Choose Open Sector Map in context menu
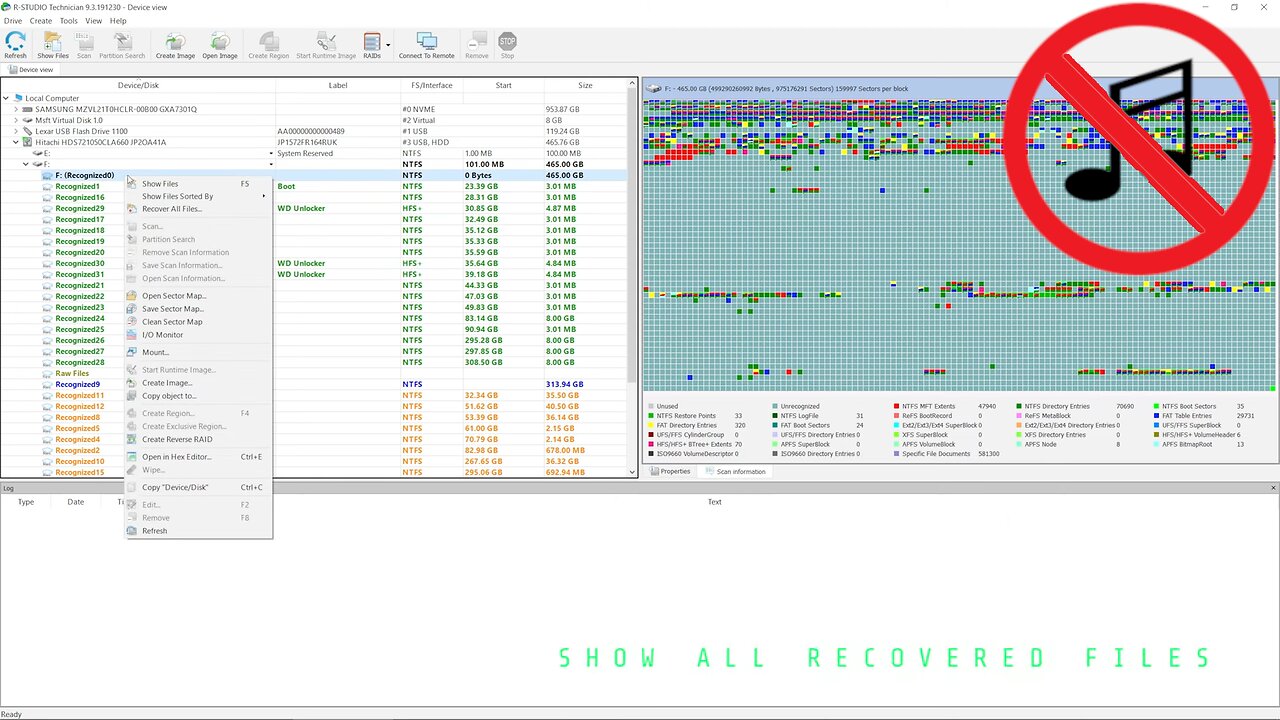 pyautogui.click(x=198, y=296)
